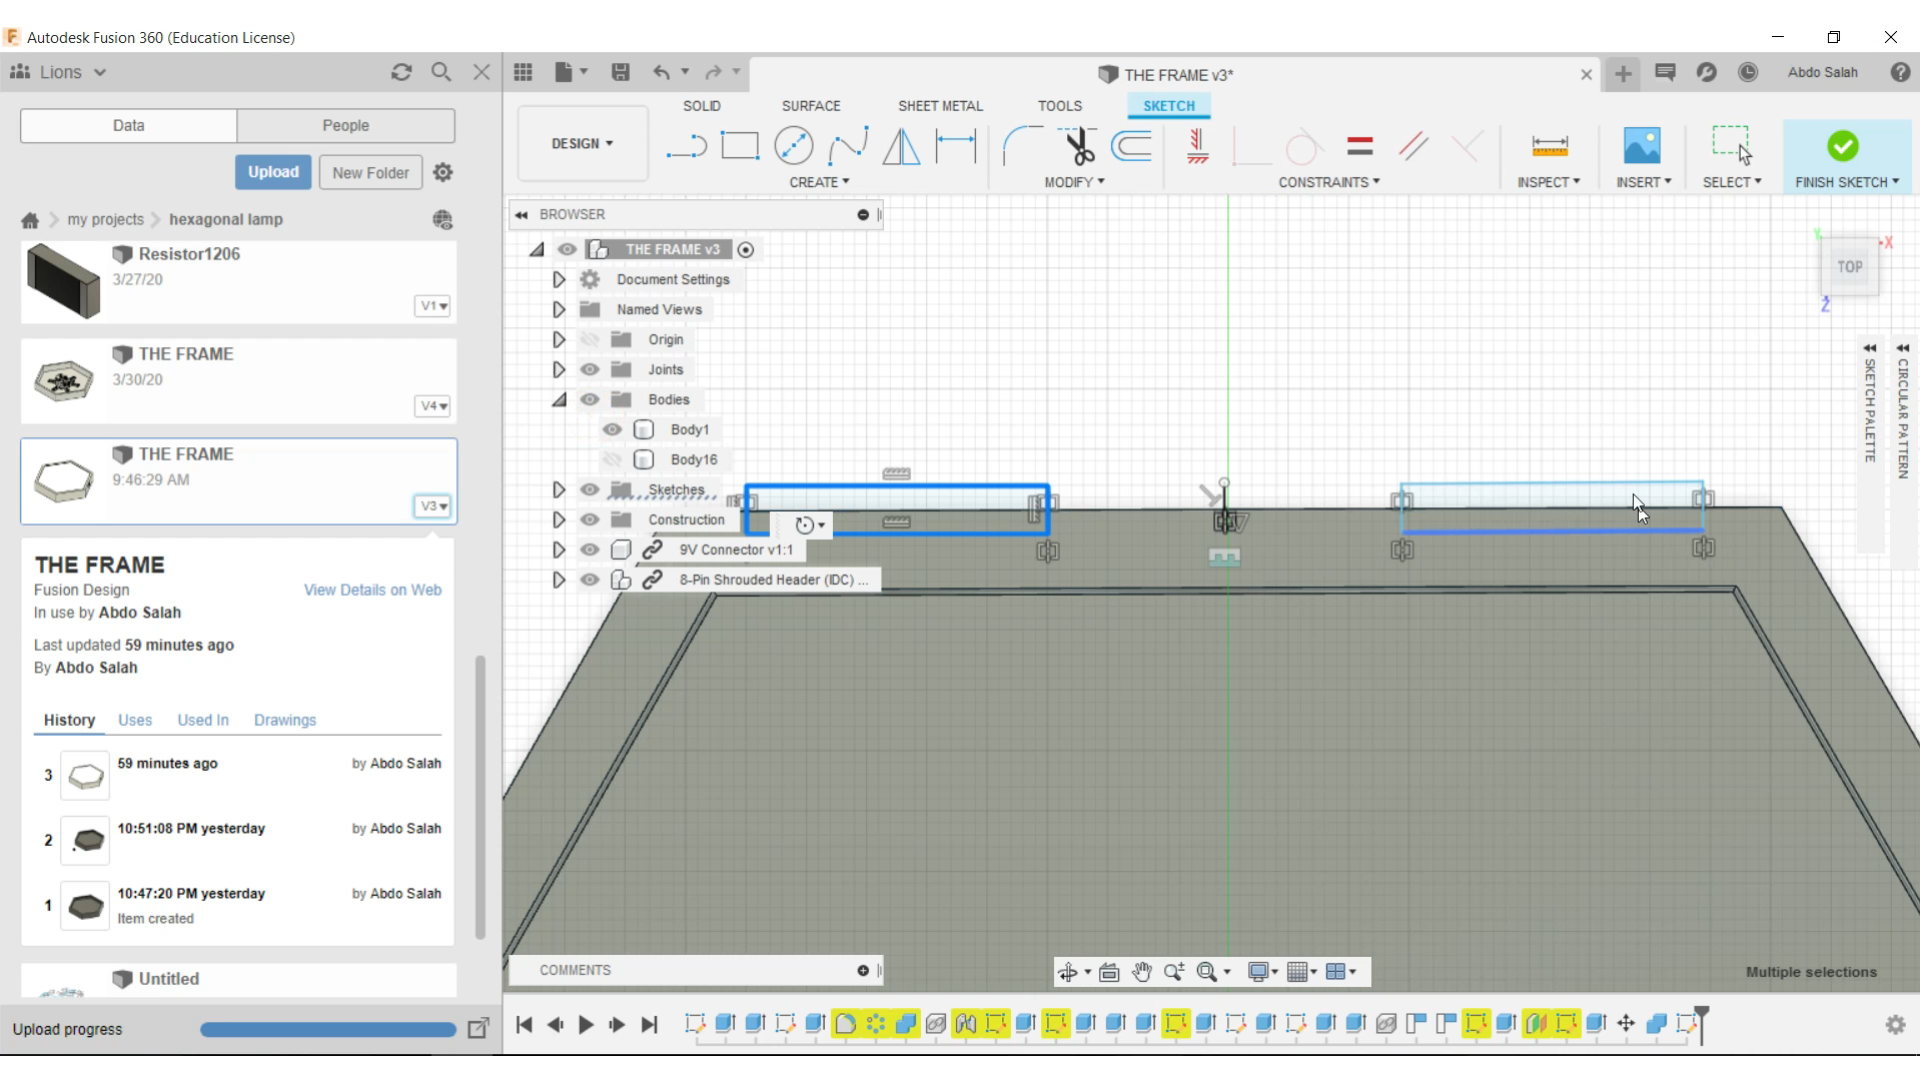Switch to the SHEET METAL tab
Image resolution: width=1920 pixels, height=1080 pixels.
(940, 106)
